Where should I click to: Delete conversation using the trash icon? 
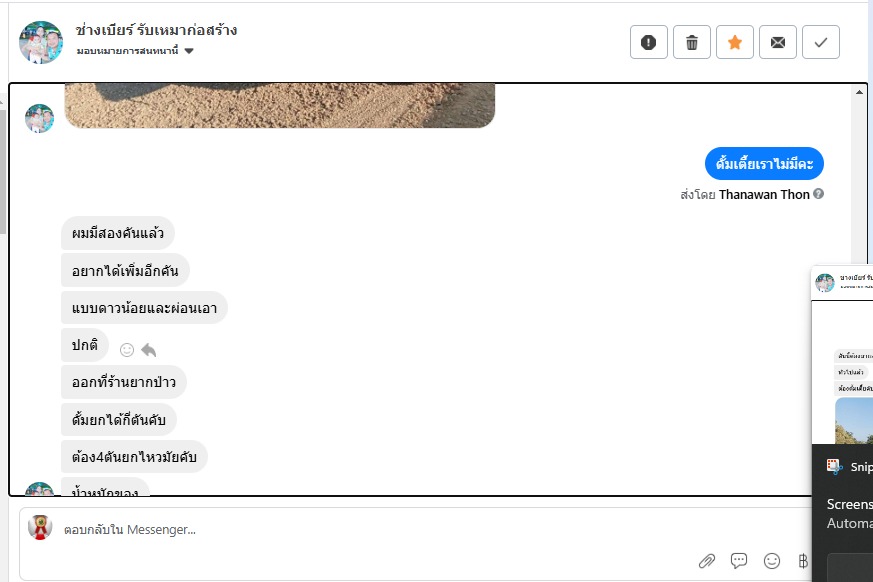(x=692, y=42)
